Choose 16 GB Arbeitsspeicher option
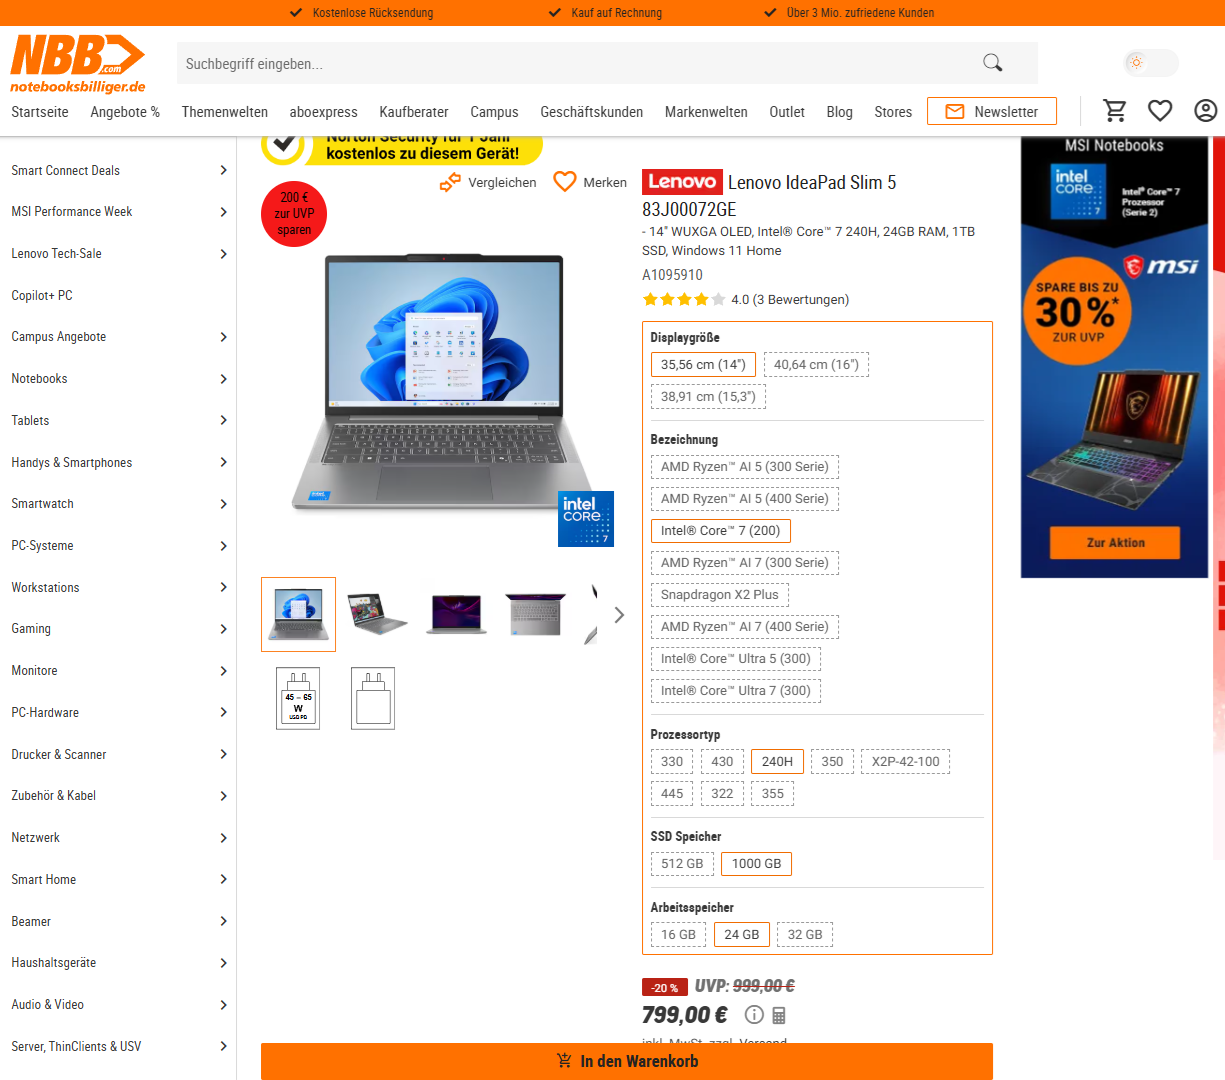Viewport: 1225px width, 1080px height. (x=678, y=934)
